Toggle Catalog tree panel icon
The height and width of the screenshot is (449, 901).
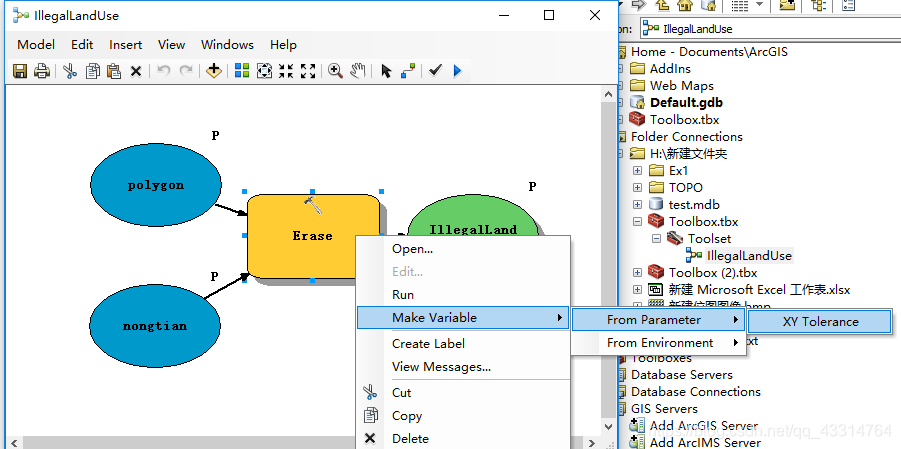pos(818,5)
